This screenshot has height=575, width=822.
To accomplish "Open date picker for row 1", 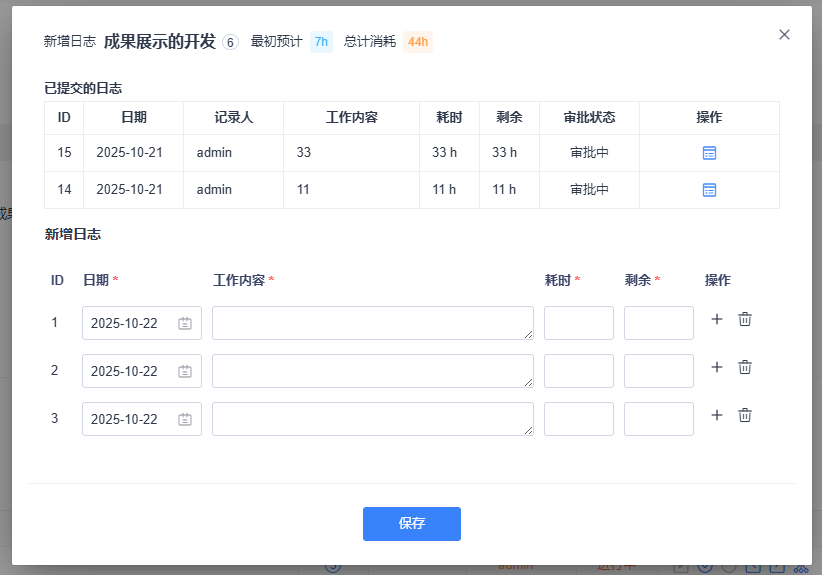I will click(141, 323).
